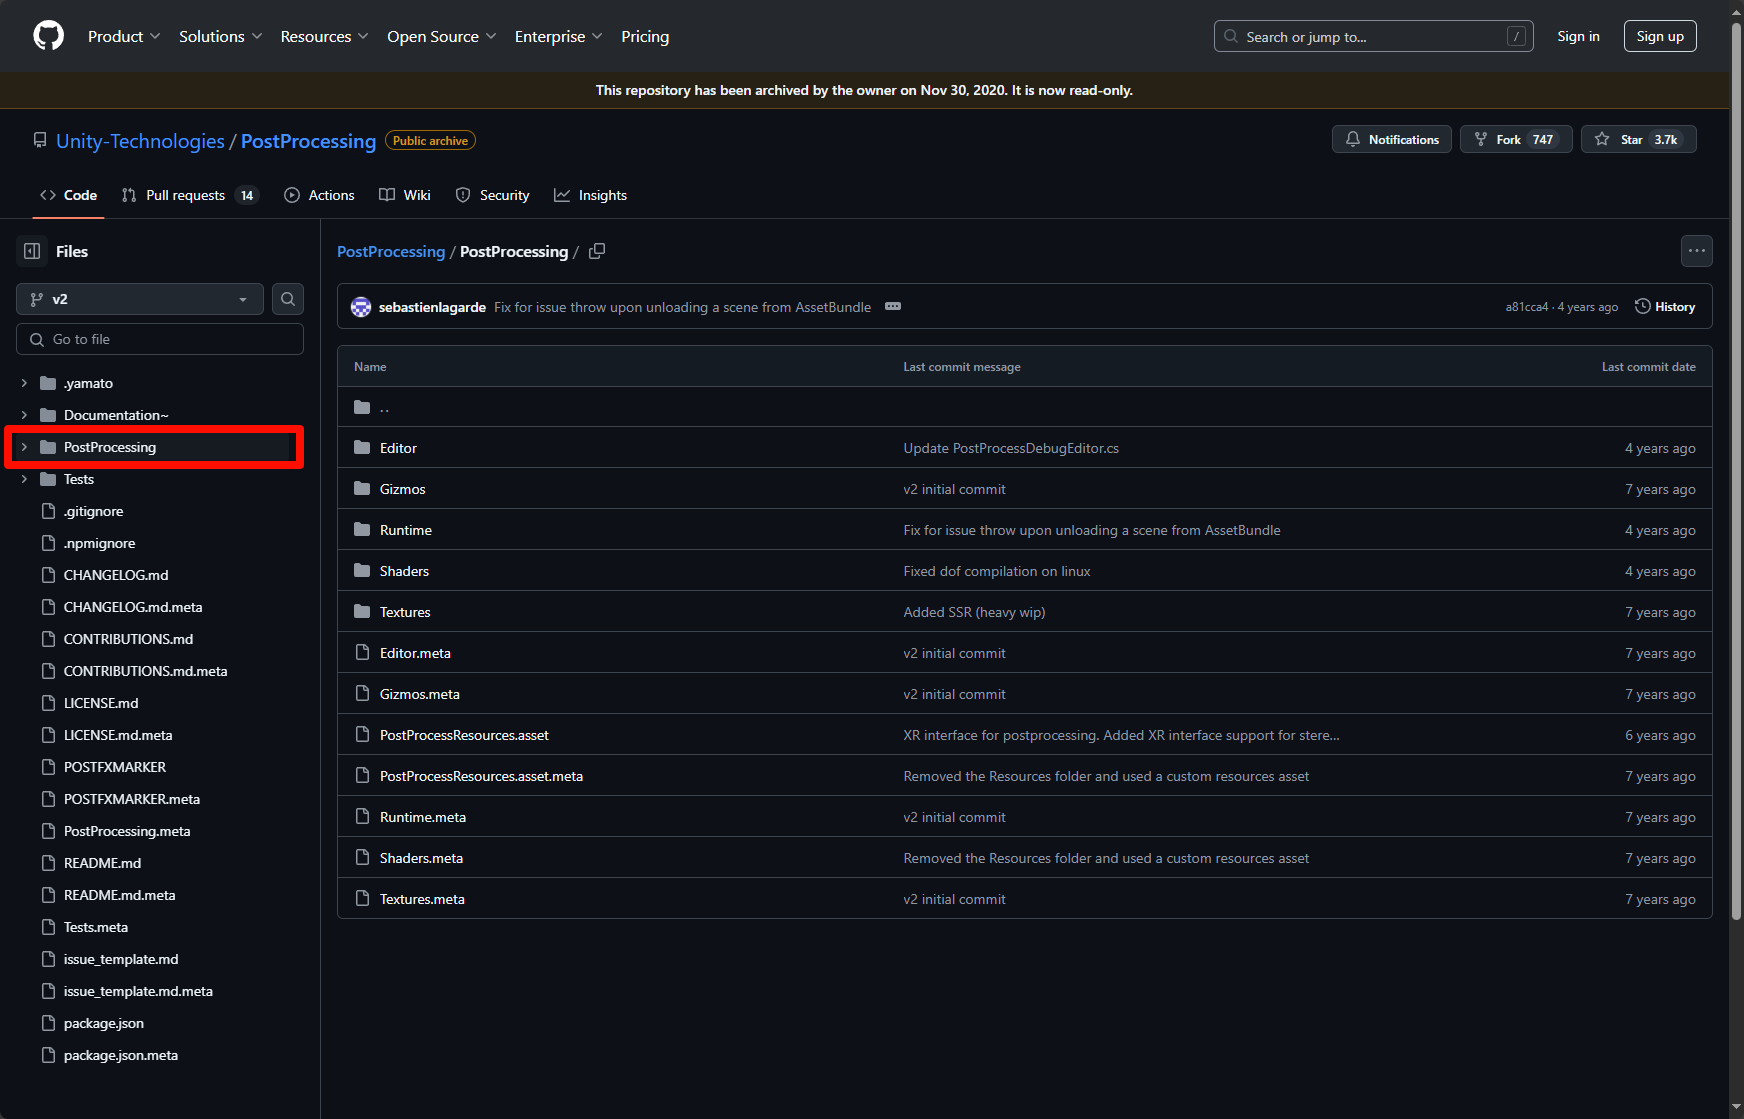The height and width of the screenshot is (1119, 1744).
Task: Click the file search magnifier button
Action: 288,299
